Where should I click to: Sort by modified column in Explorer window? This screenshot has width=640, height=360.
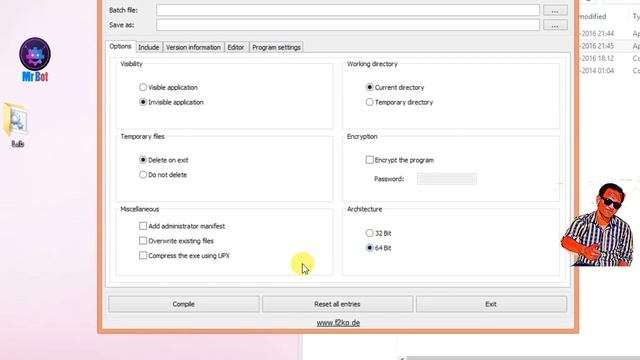coord(593,17)
